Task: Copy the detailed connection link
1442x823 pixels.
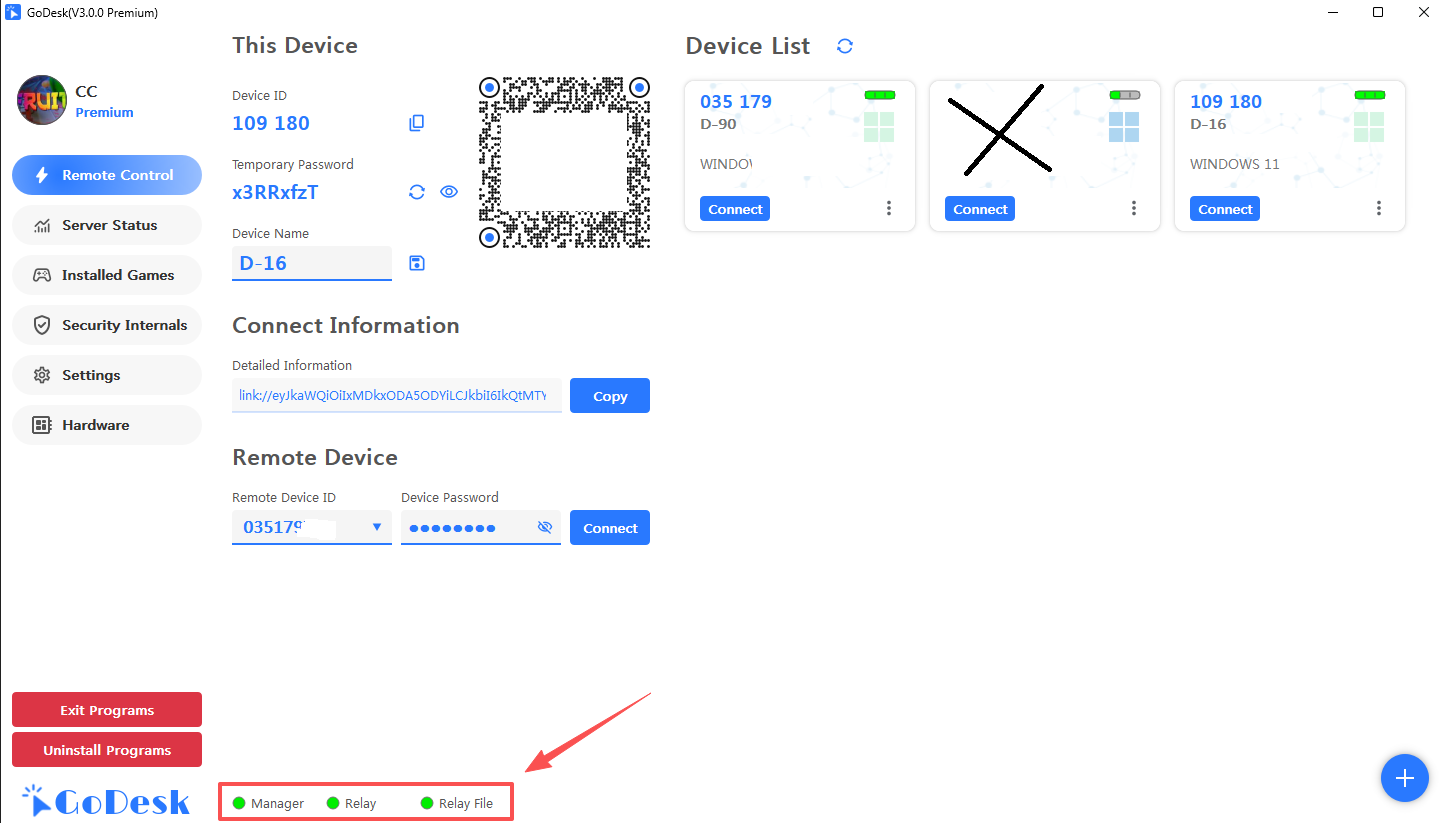Action: pyautogui.click(x=609, y=396)
